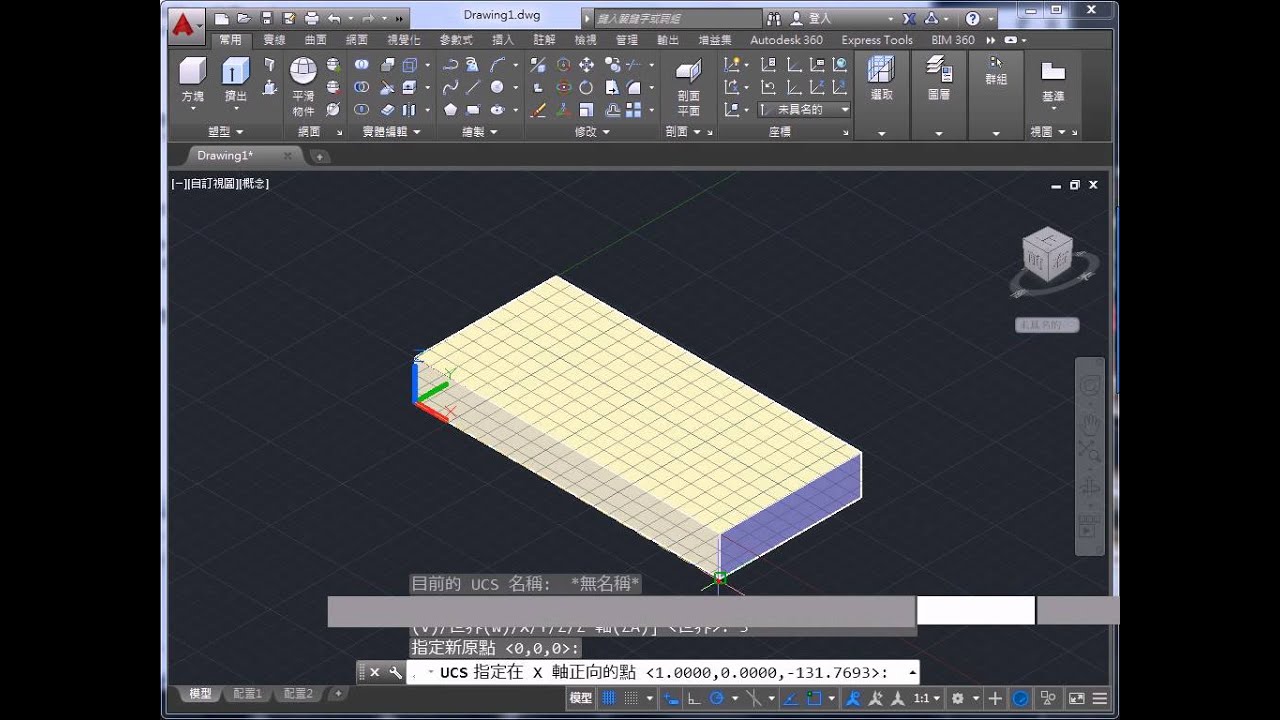This screenshot has width=1280, height=720.
Task: Click the viewport controls [-] label
Action: pos(178,184)
